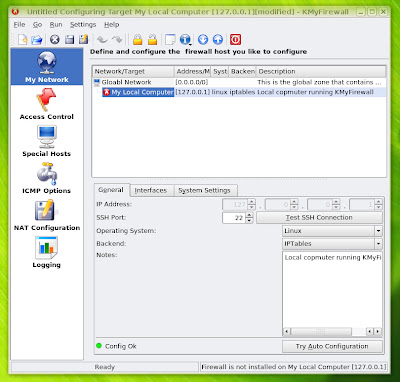
Task: Click the first IP octet field 127
Action: click(235, 204)
